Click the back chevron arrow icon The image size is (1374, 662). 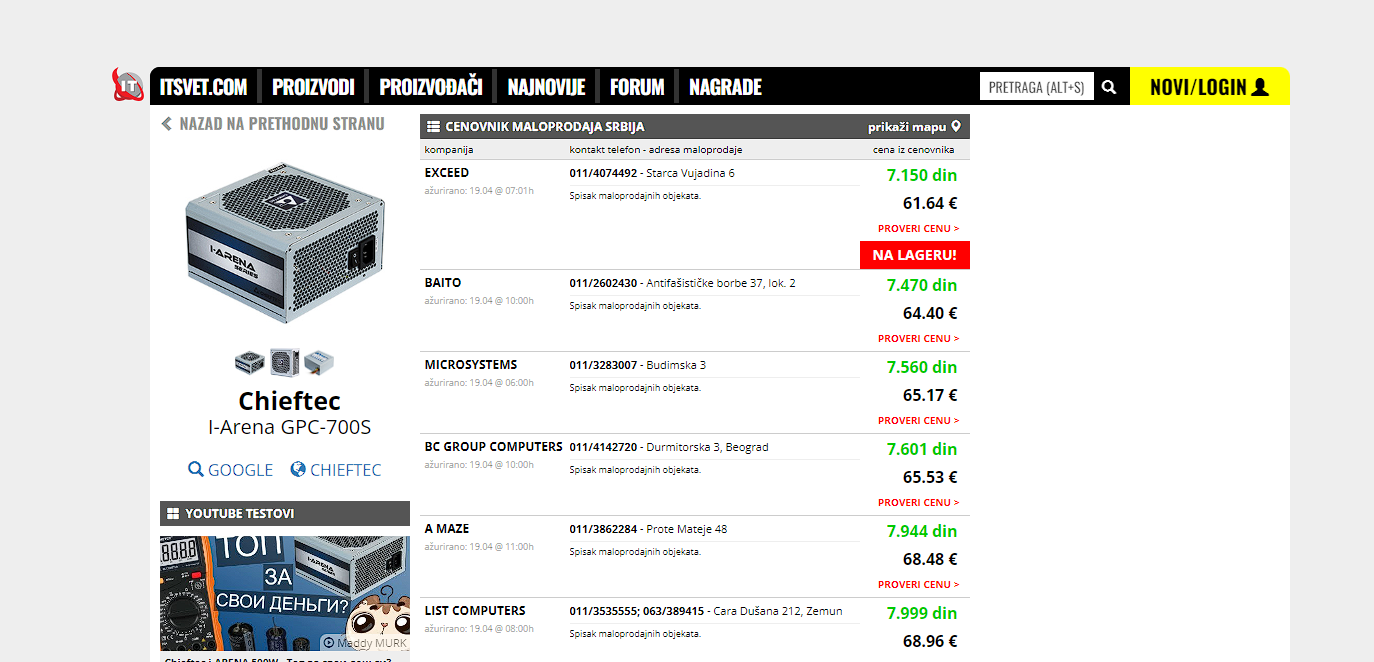(x=167, y=124)
